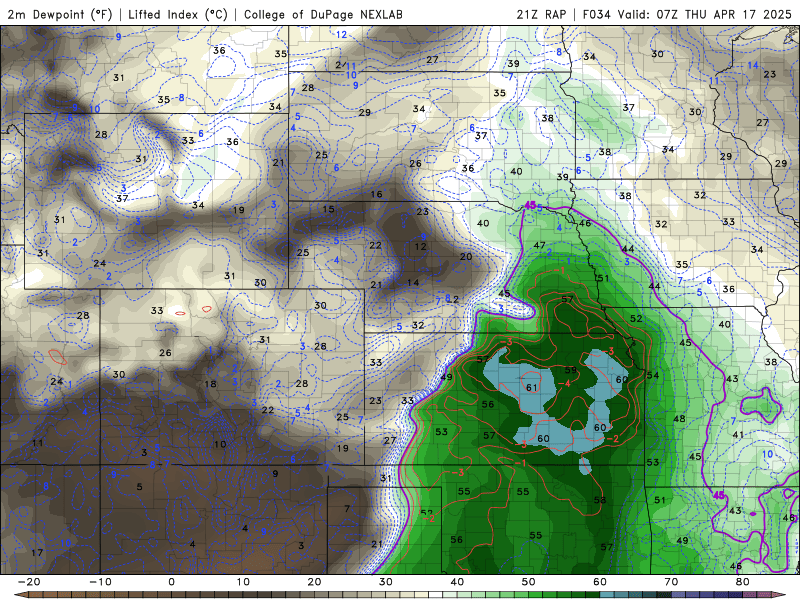Click the black dewpoint value 12

tap(420, 246)
